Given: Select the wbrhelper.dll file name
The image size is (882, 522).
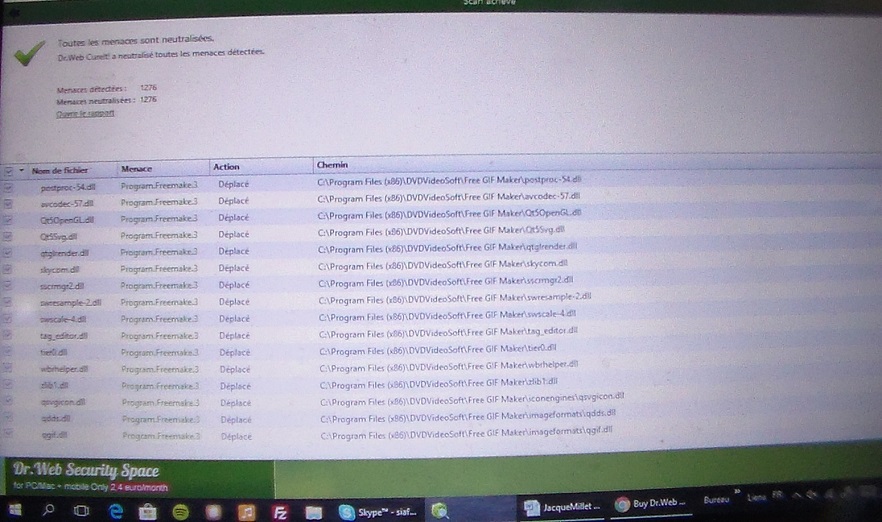Looking at the screenshot, I should (64, 369).
